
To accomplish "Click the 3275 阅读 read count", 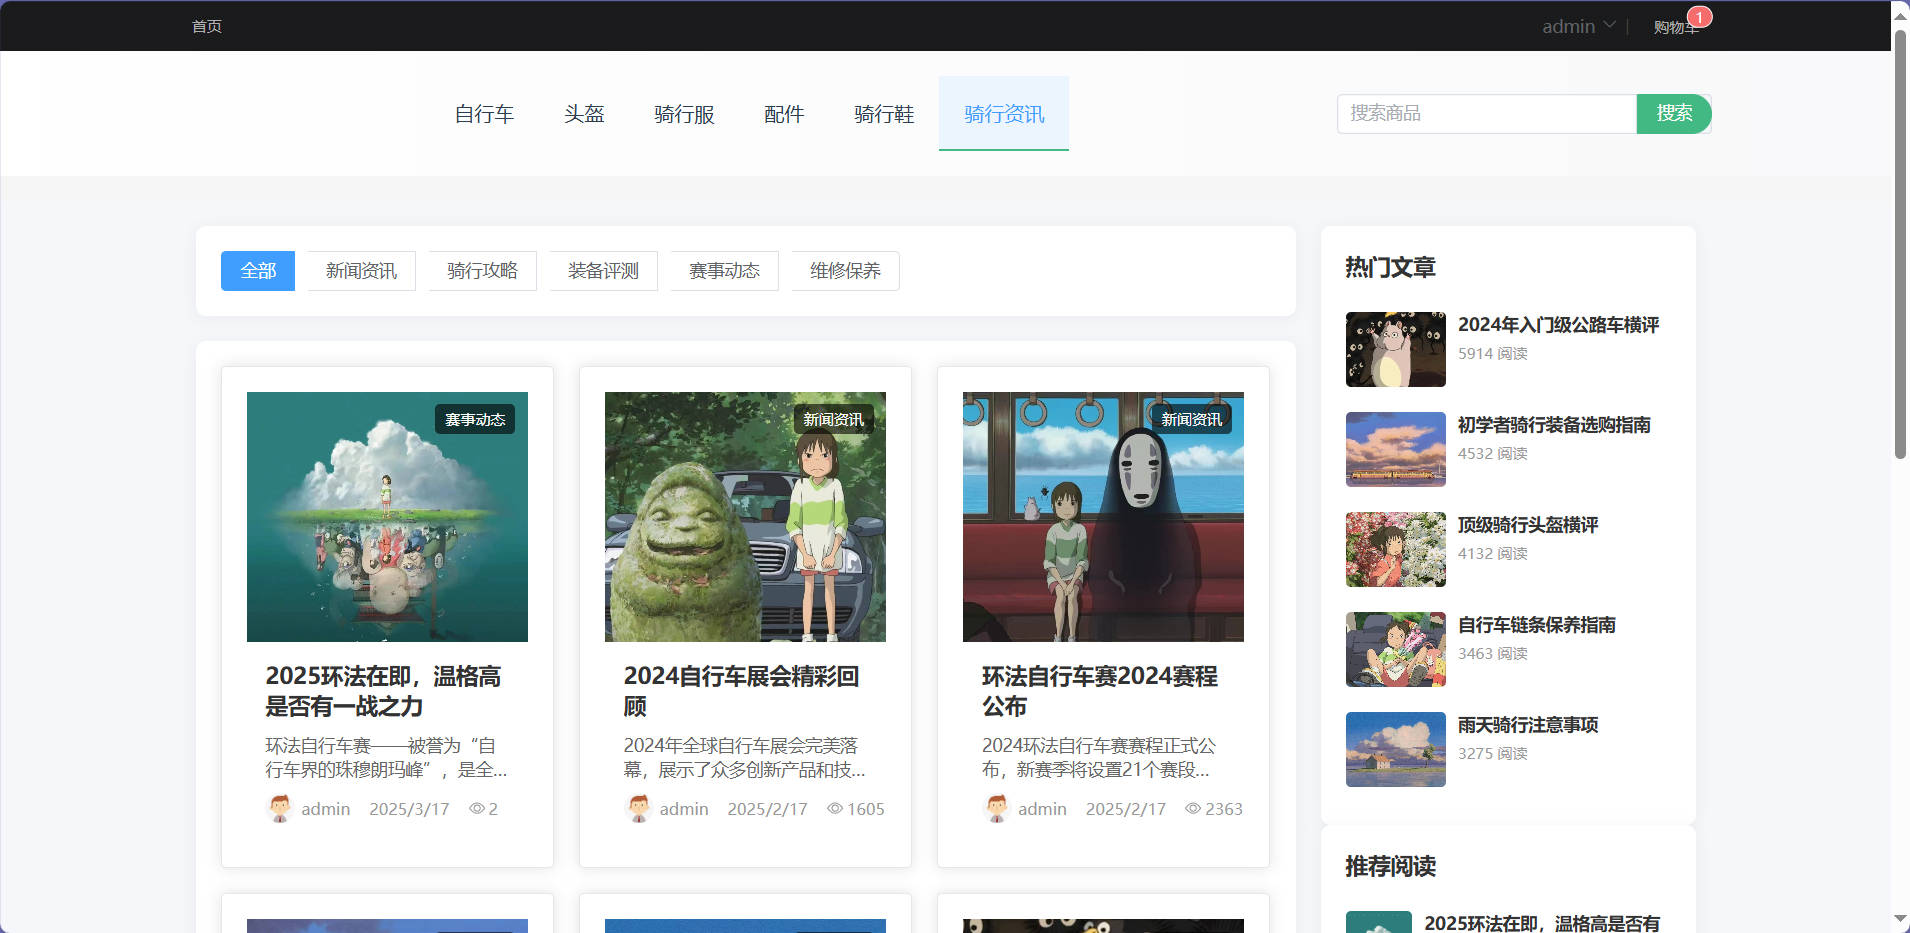I will (1492, 753).
